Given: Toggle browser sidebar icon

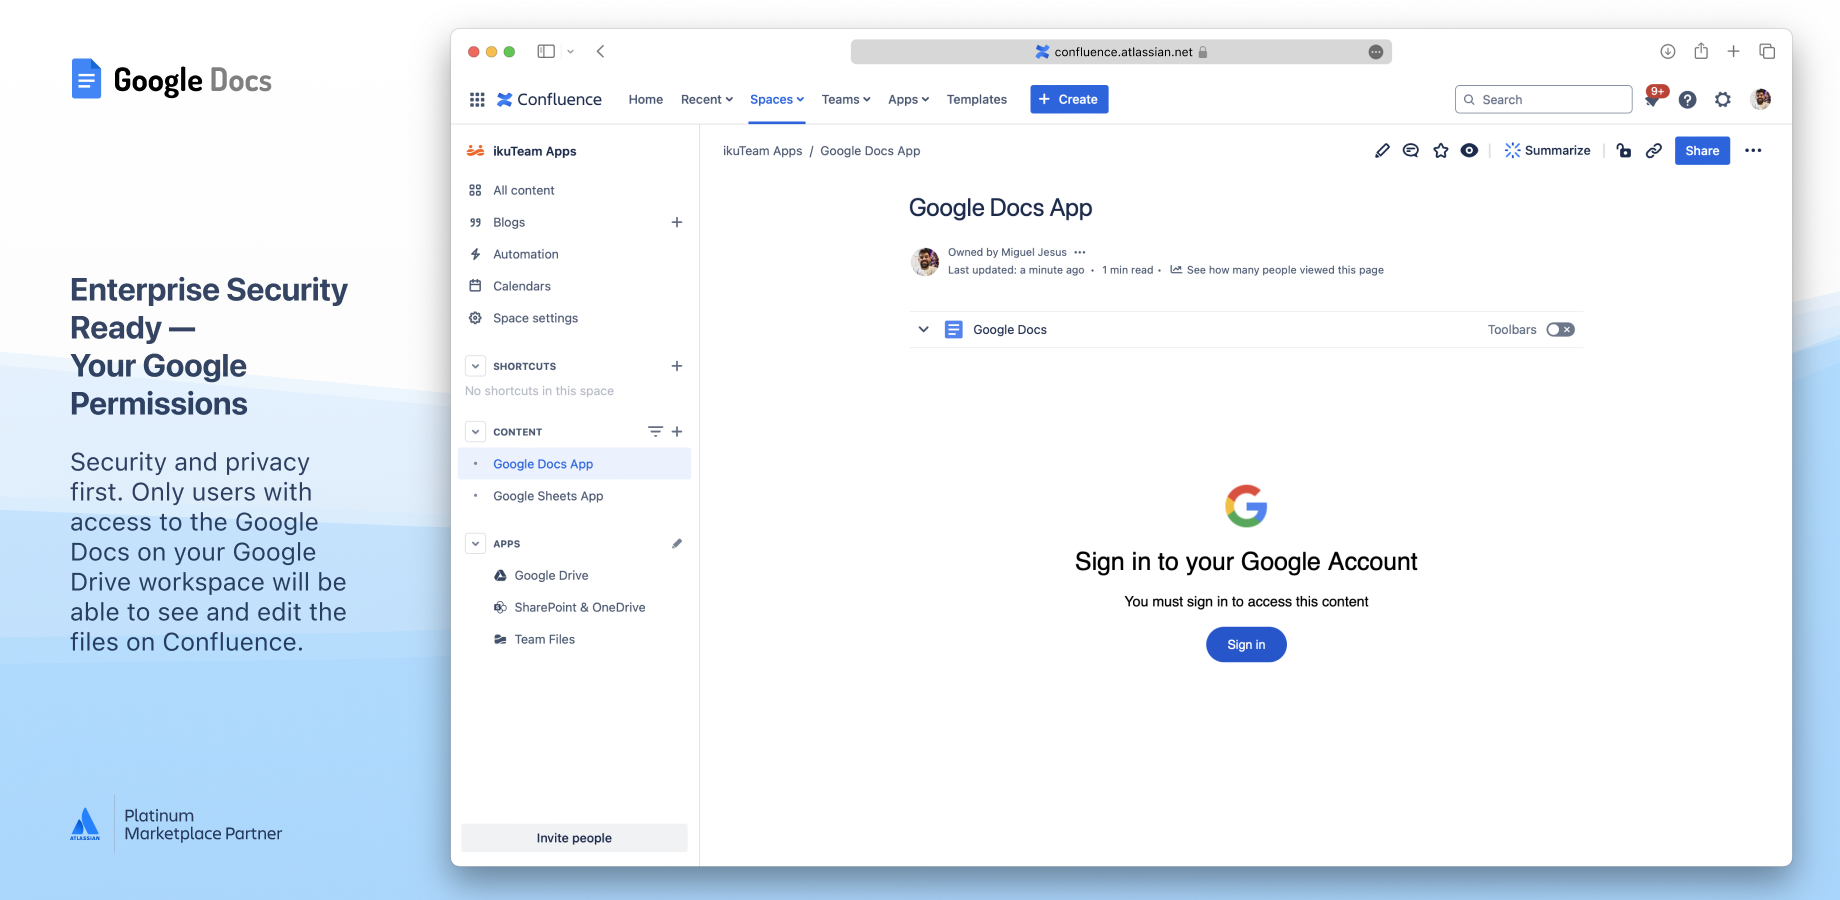Looking at the screenshot, I should (x=546, y=51).
